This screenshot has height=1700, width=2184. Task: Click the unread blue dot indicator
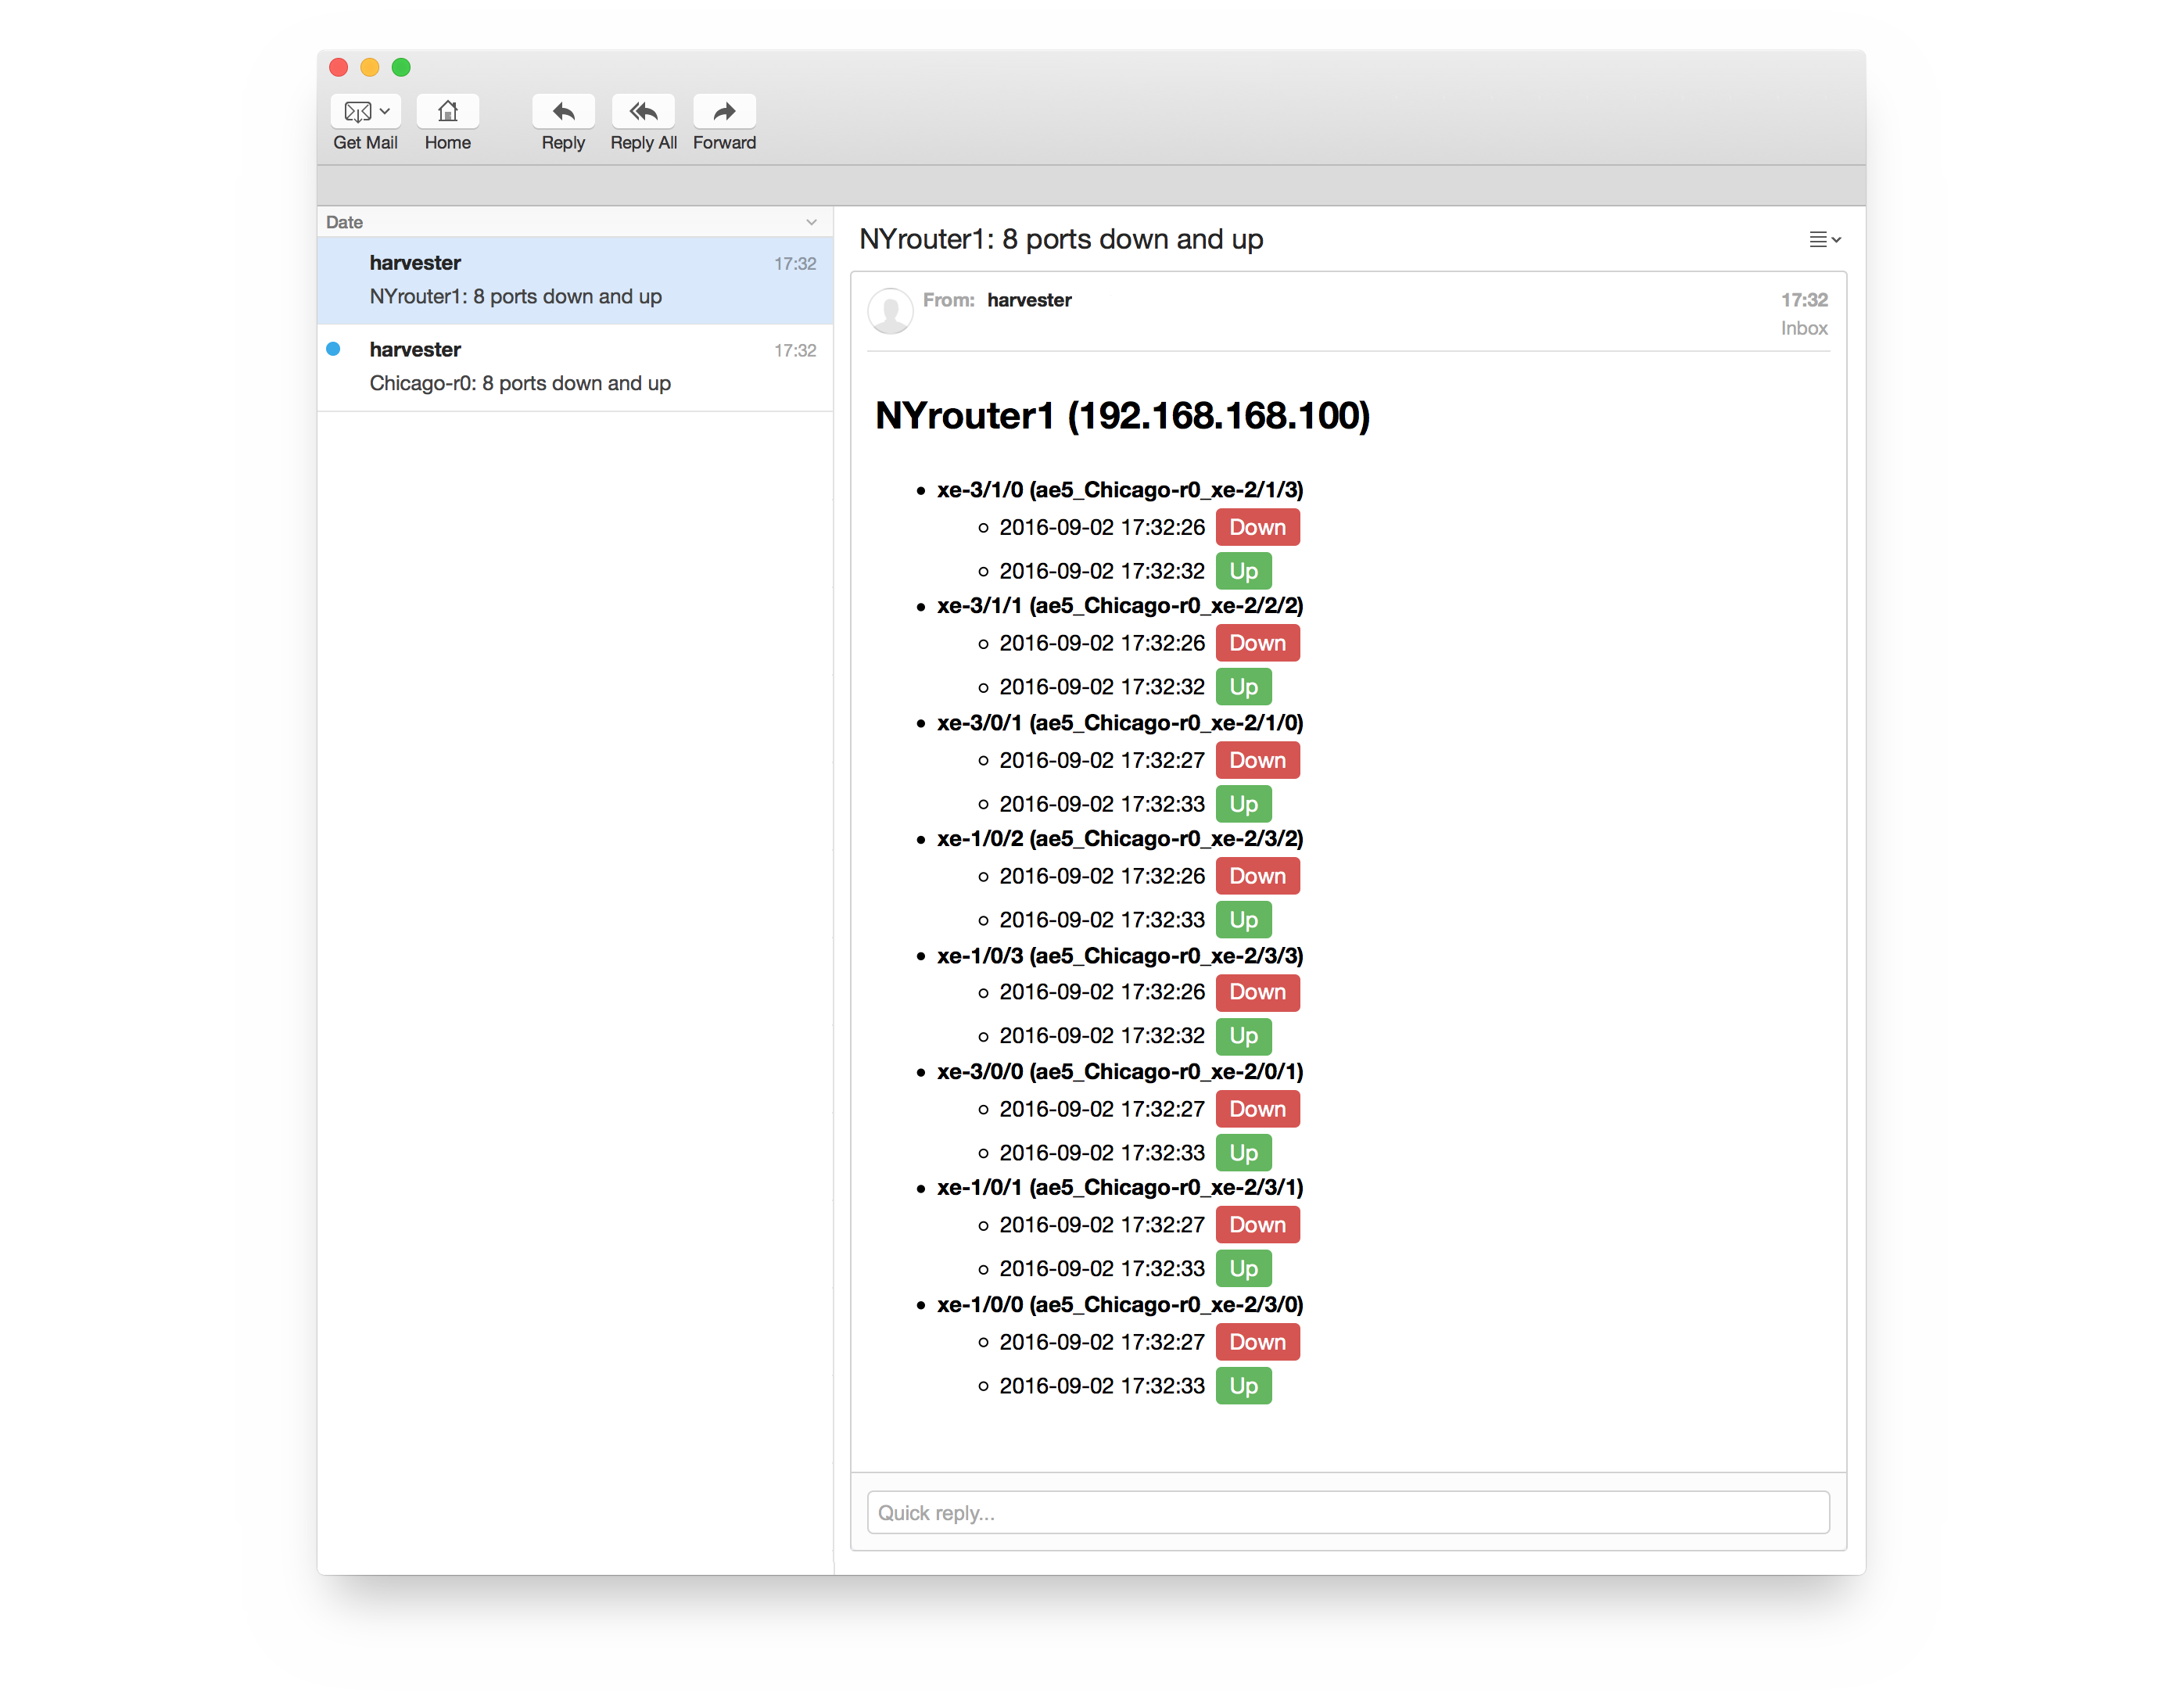pyautogui.click(x=333, y=349)
